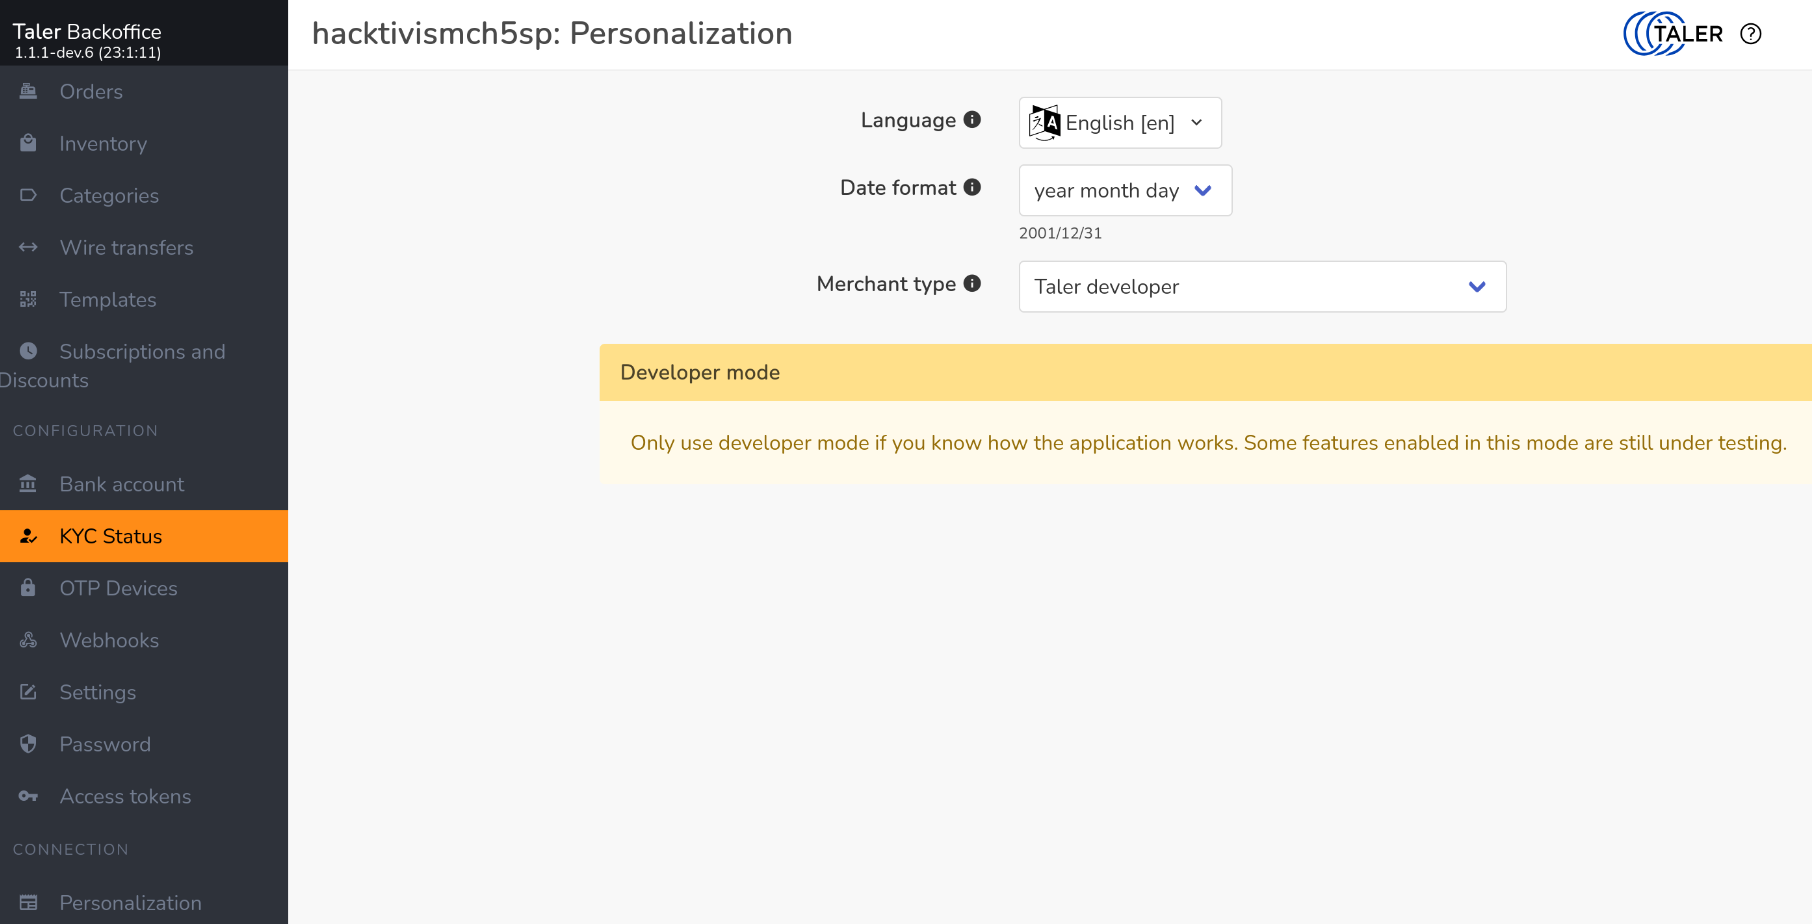Click the help question mark icon

coord(1750,34)
